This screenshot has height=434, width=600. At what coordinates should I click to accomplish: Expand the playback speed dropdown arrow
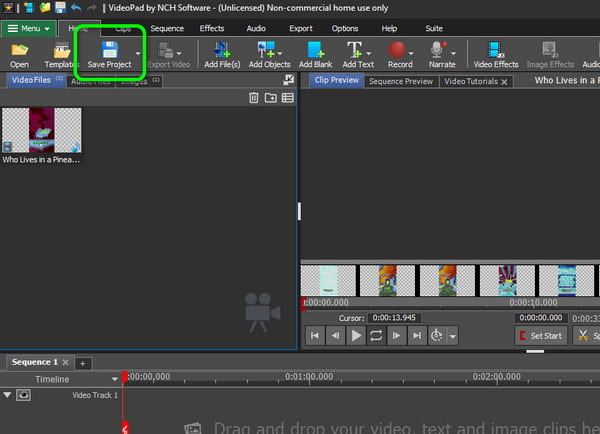(x=453, y=336)
